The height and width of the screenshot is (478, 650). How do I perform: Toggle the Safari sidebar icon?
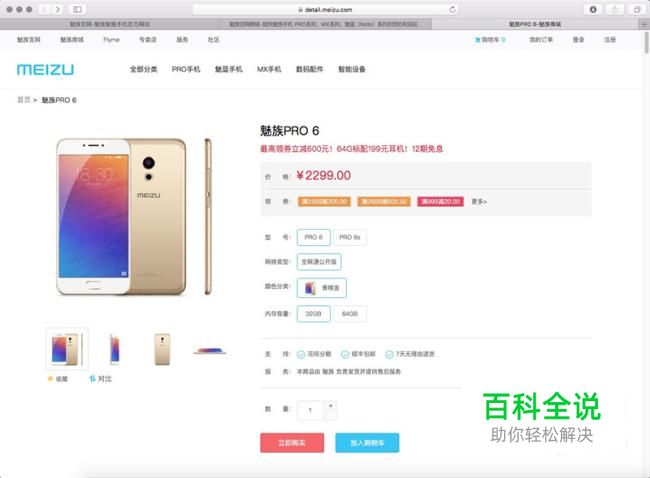click(78, 9)
